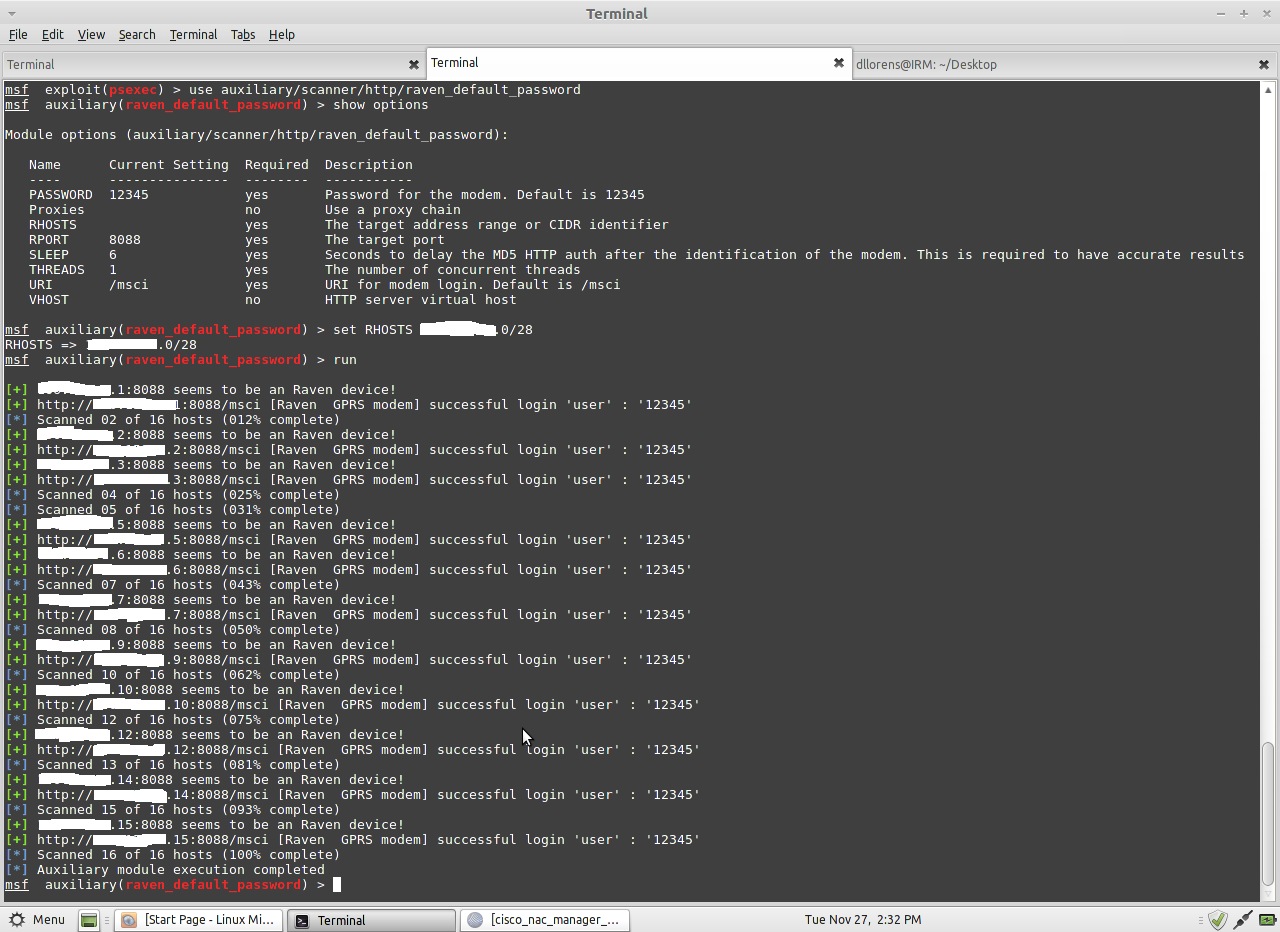Image resolution: width=1280 pixels, height=932 pixels.
Task: Click 'Scanned 08 of 16 hosts (050% complete)'
Action: 189,630
